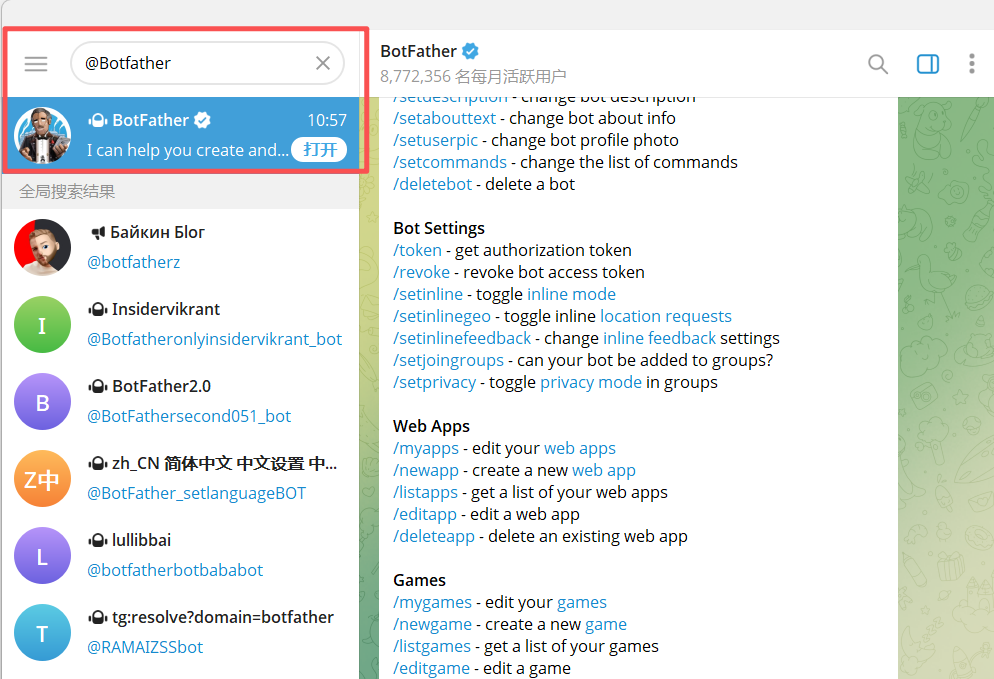Image resolution: width=994 pixels, height=679 pixels.
Task: Click the /deleteapp command
Action: coord(434,536)
